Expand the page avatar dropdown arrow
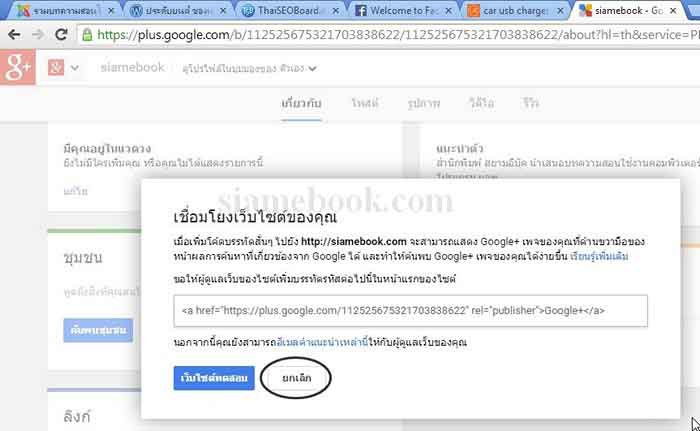700x431 pixels. pos(75,68)
